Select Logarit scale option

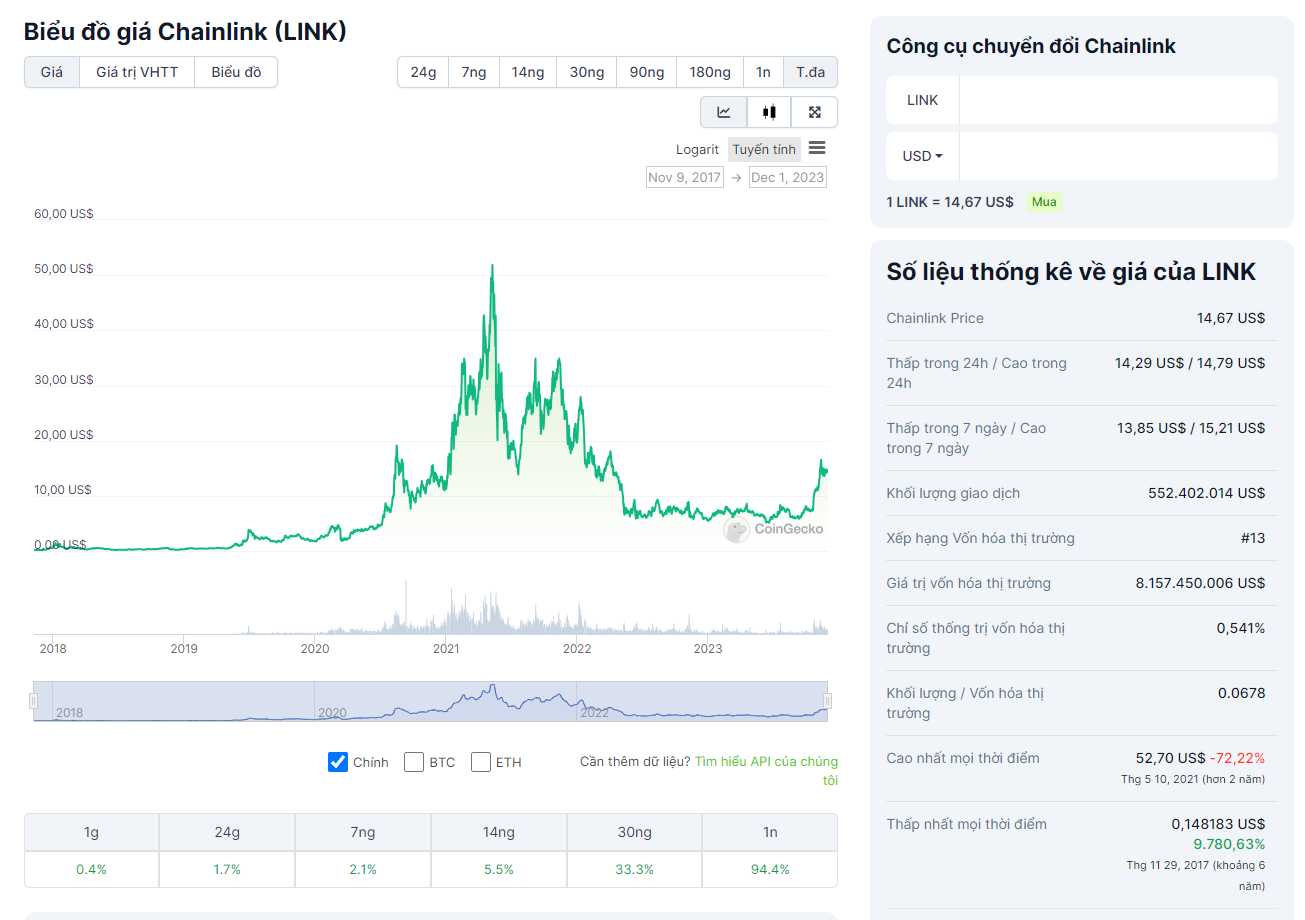tap(697, 149)
